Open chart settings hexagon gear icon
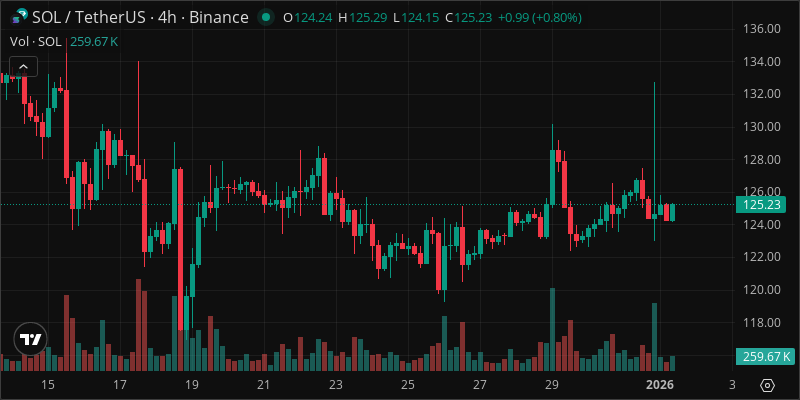Image resolution: width=800 pixels, height=400 pixels. coord(768,385)
